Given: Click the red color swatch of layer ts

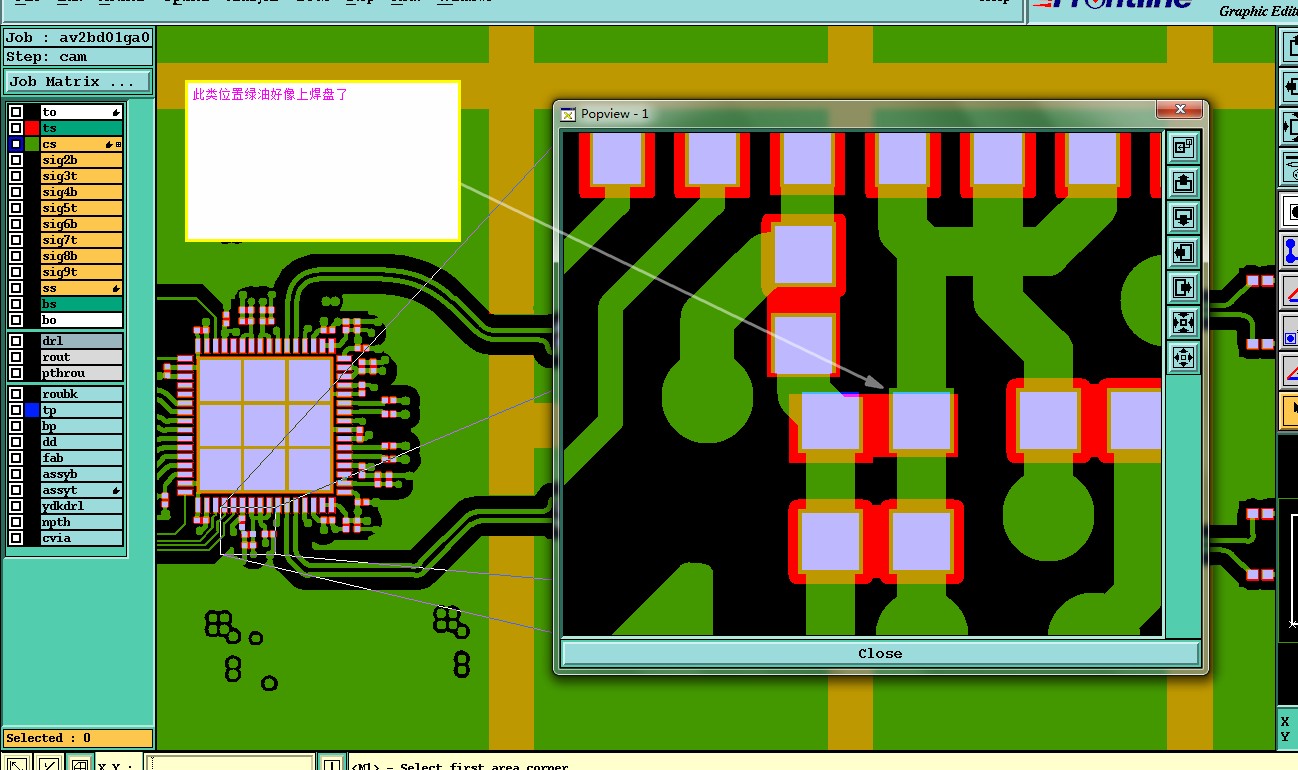Looking at the screenshot, I should [x=32, y=128].
